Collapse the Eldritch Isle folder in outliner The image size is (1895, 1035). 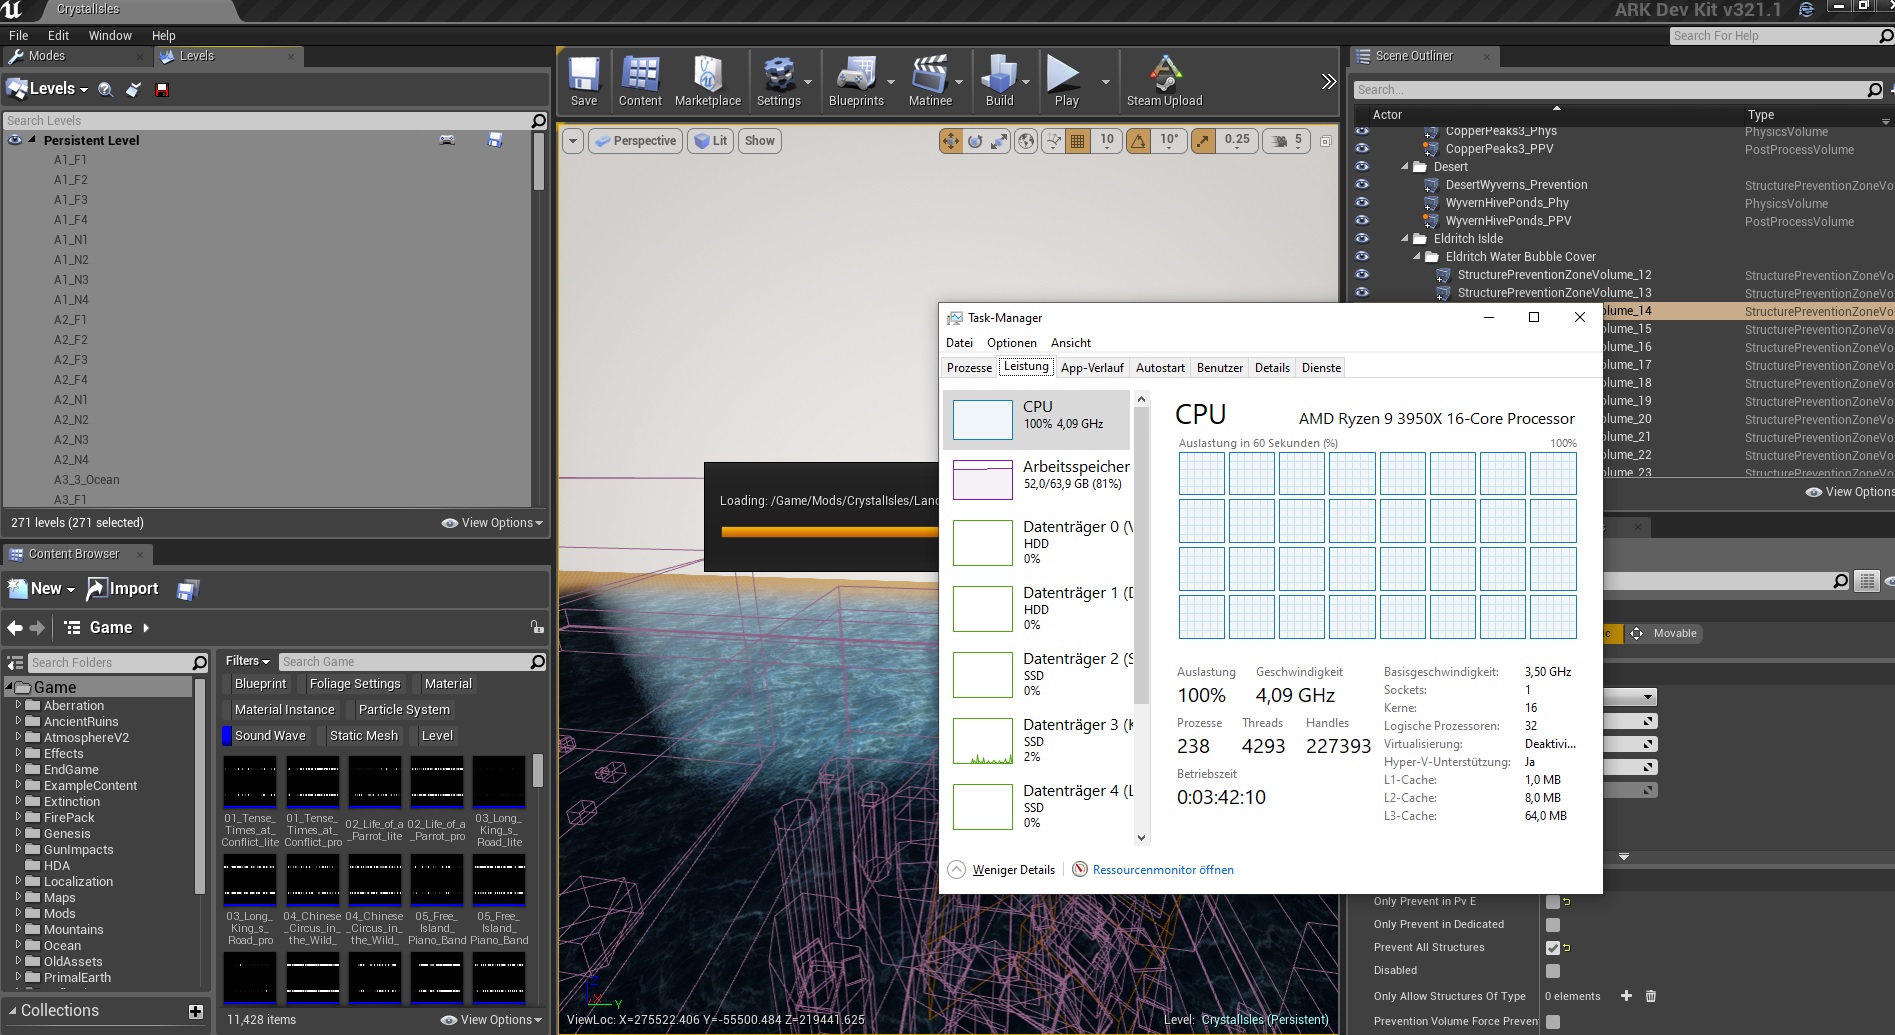(x=1405, y=239)
